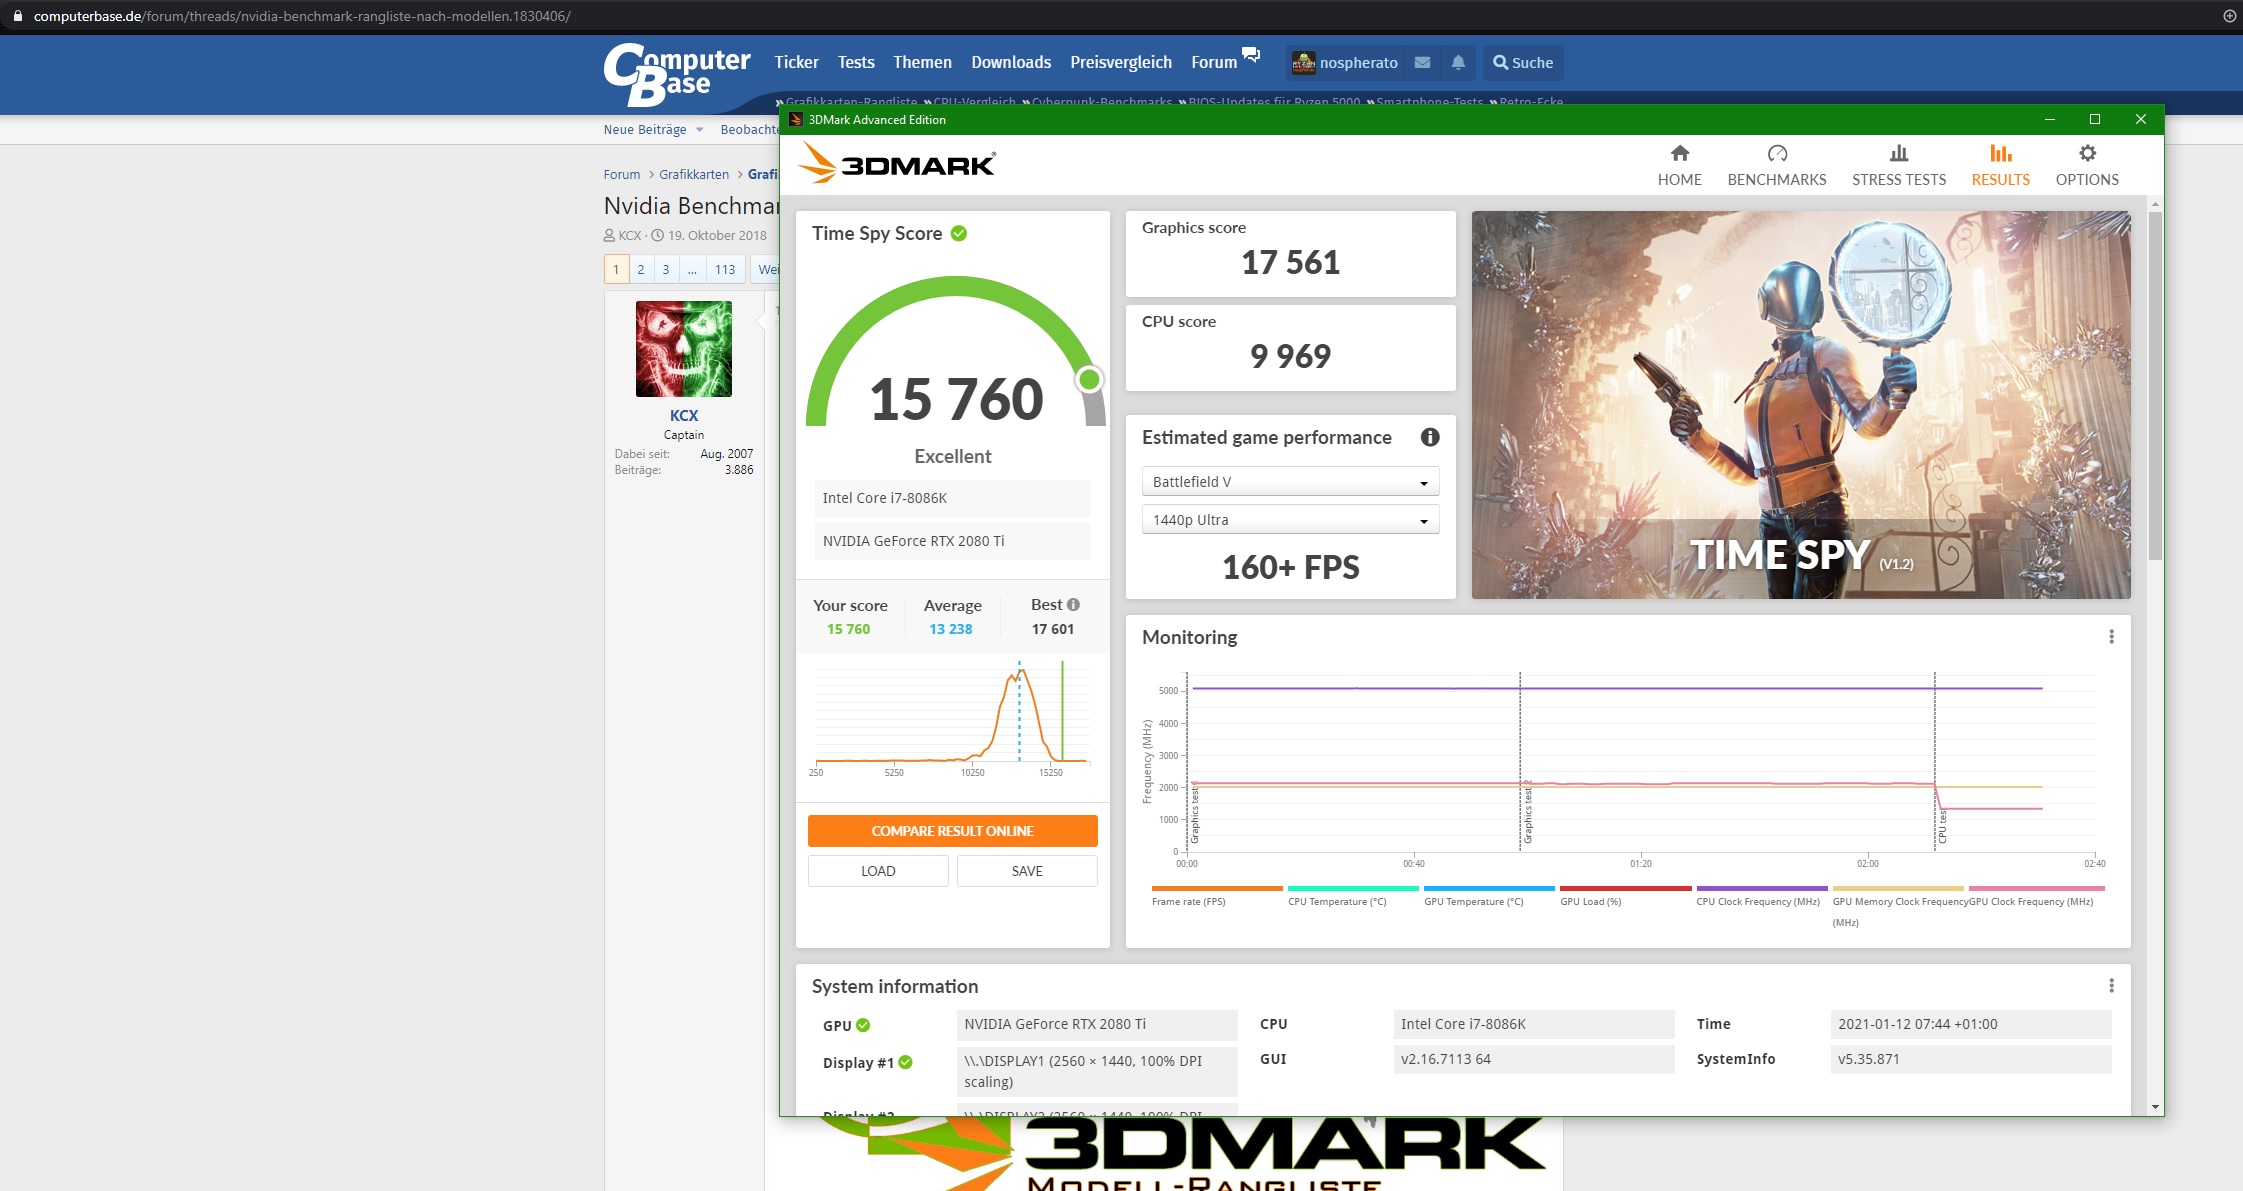Viewport: 2243px width, 1191px height.
Task: Toggle the CPU Temperature legend swatch
Action: tap(1353, 888)
